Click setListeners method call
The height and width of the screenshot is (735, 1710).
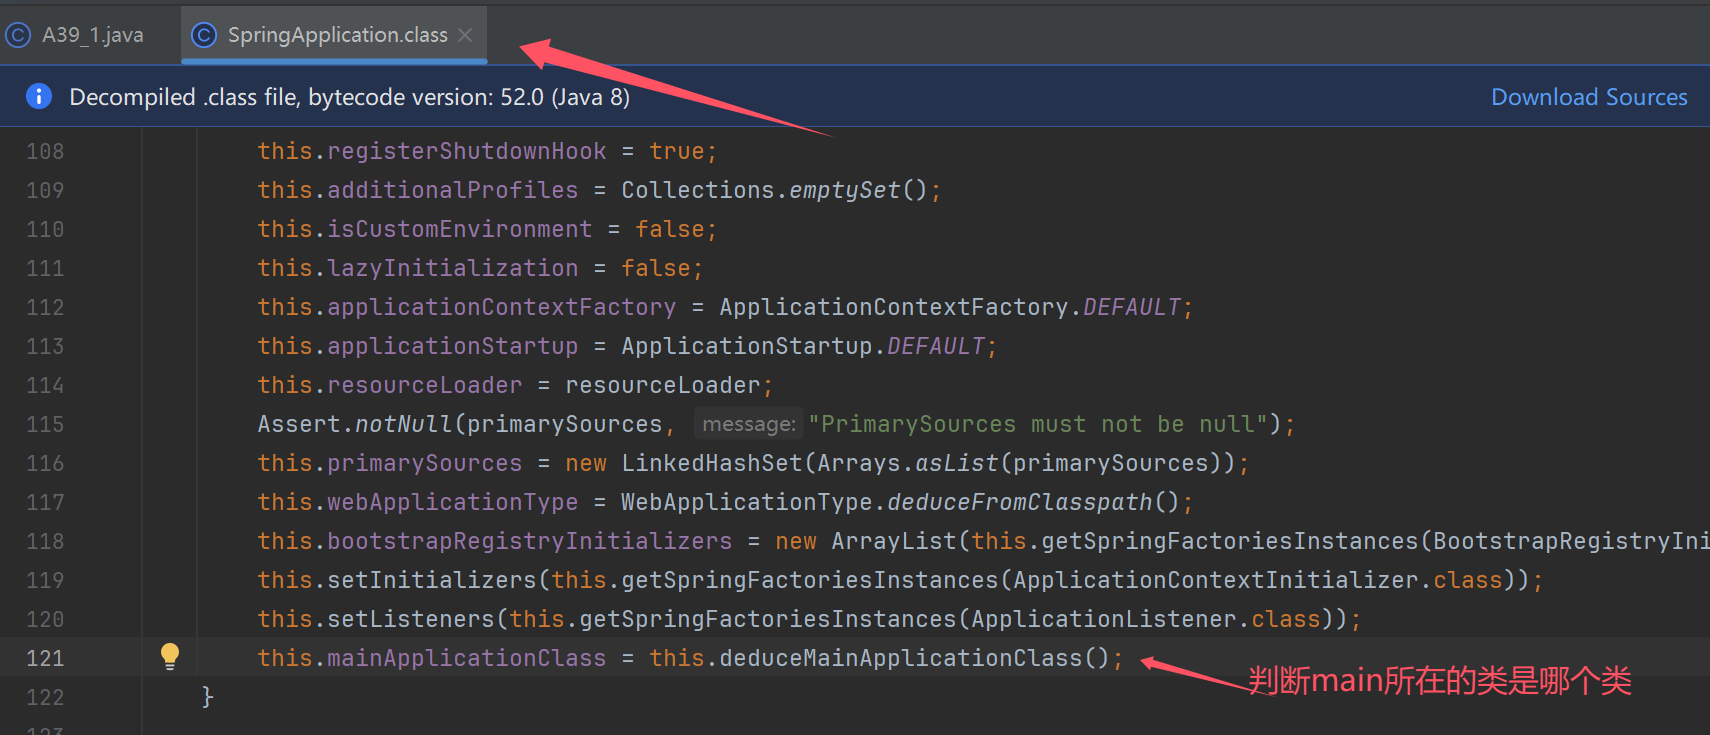click(x=411, y=619)
